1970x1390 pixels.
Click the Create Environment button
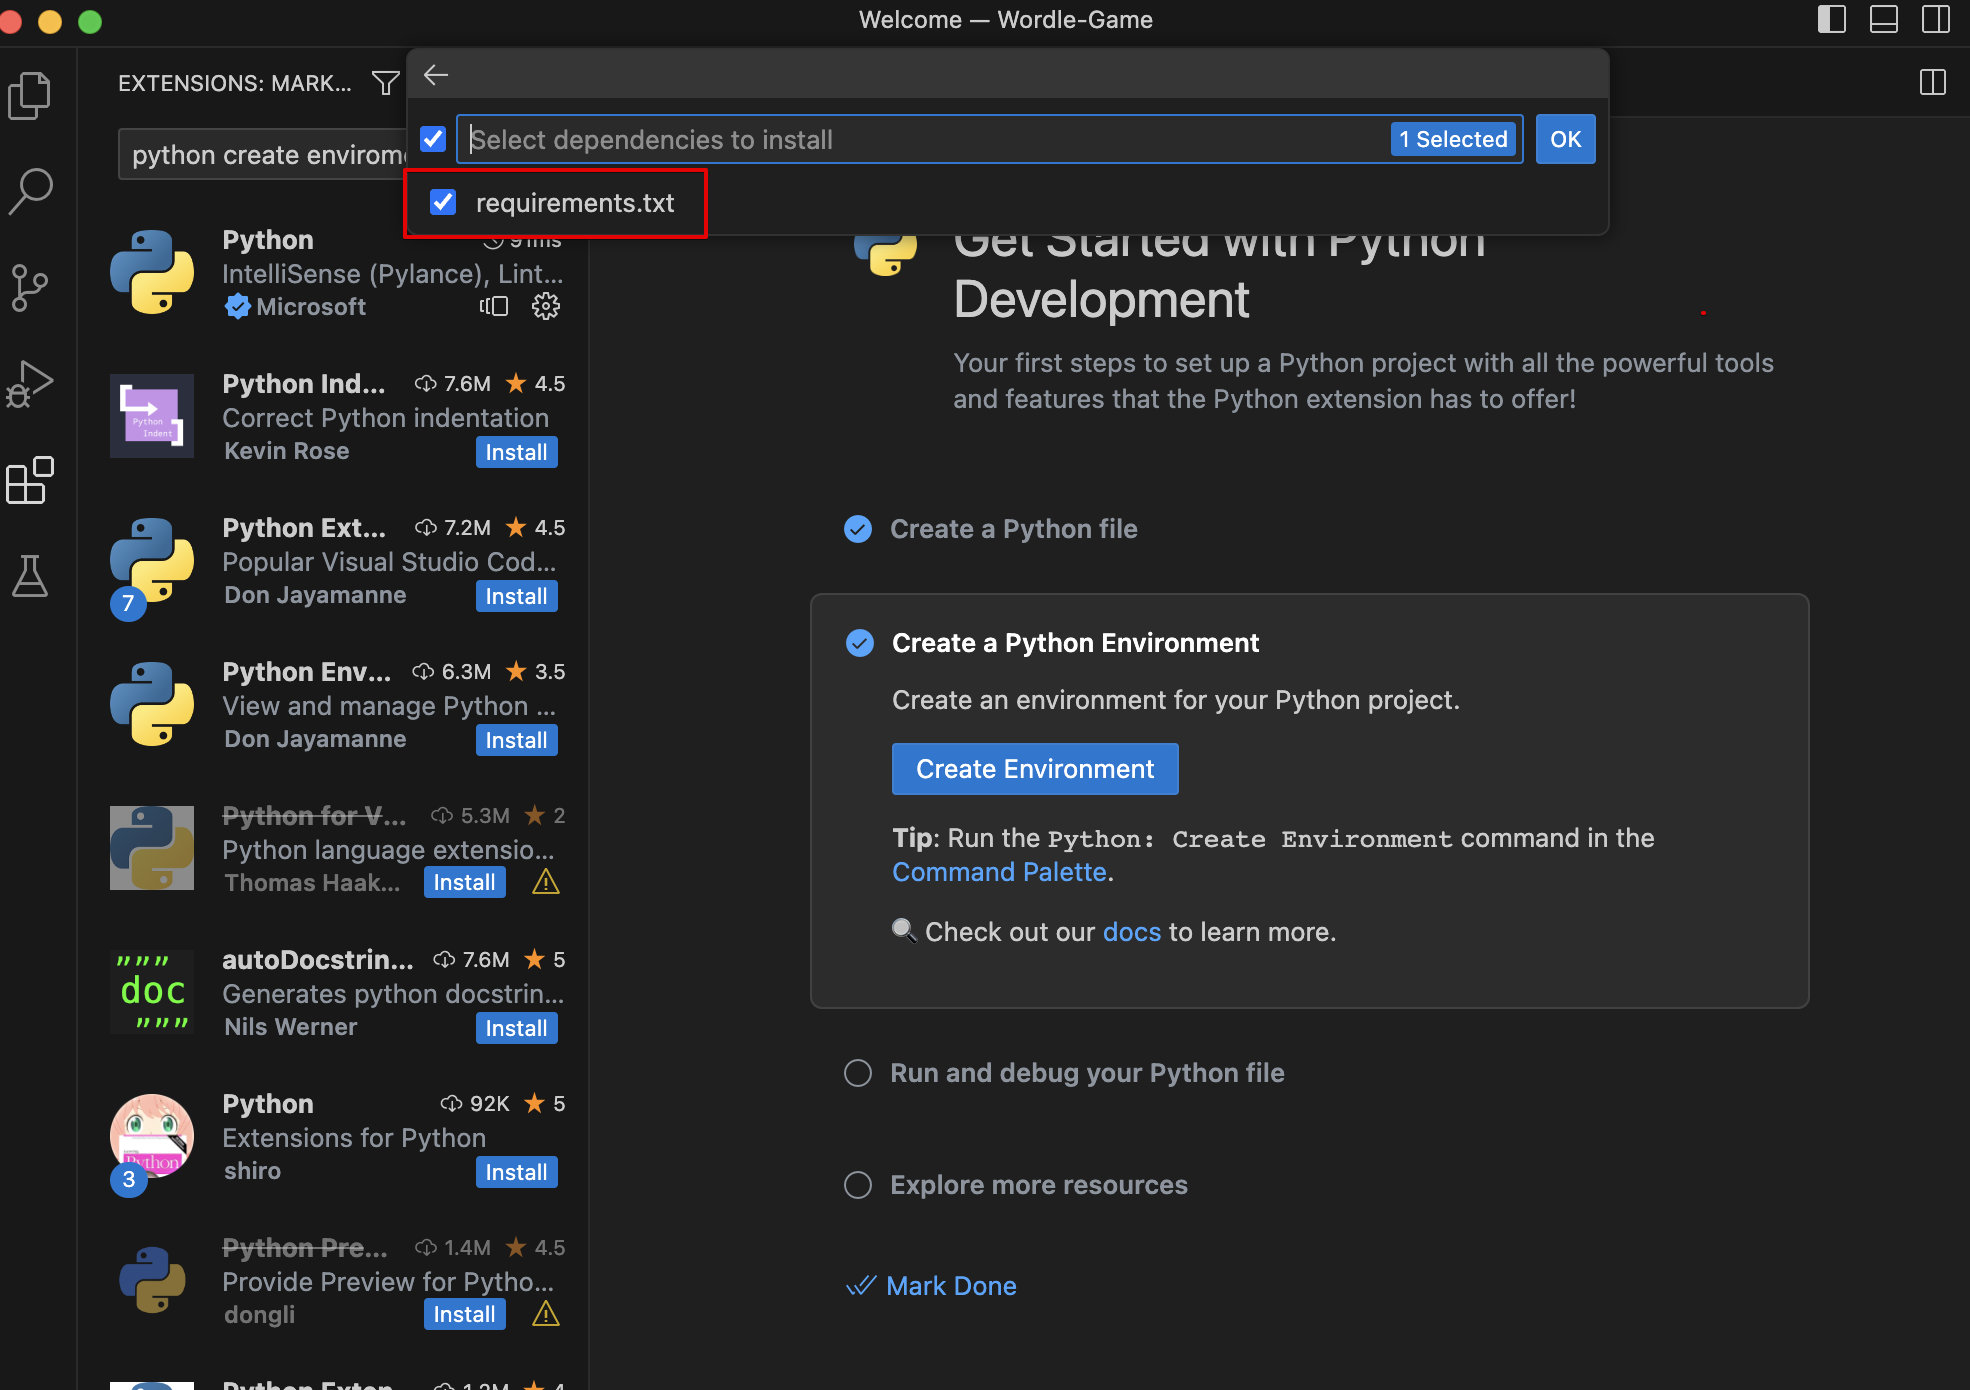[x=1035, y=769]
